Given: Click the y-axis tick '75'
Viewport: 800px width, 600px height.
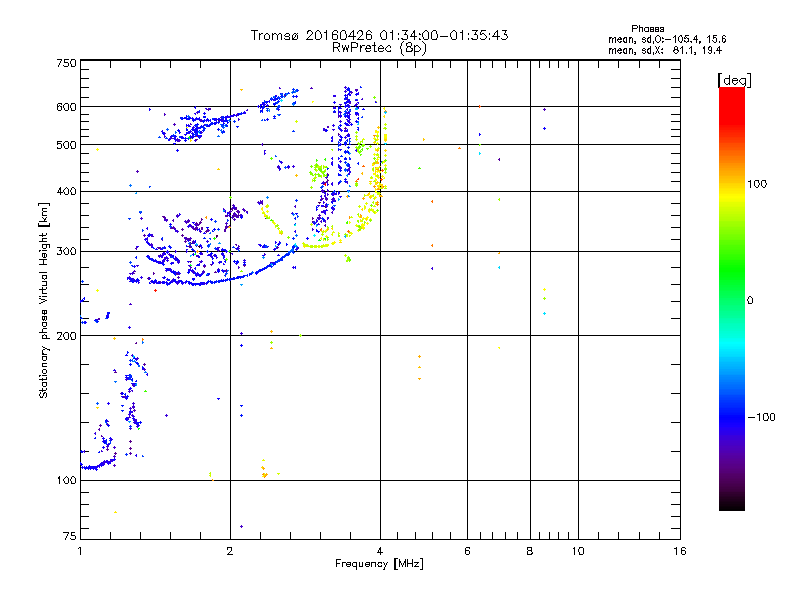Looking at the screenshot, I should [x=70, y=536].
